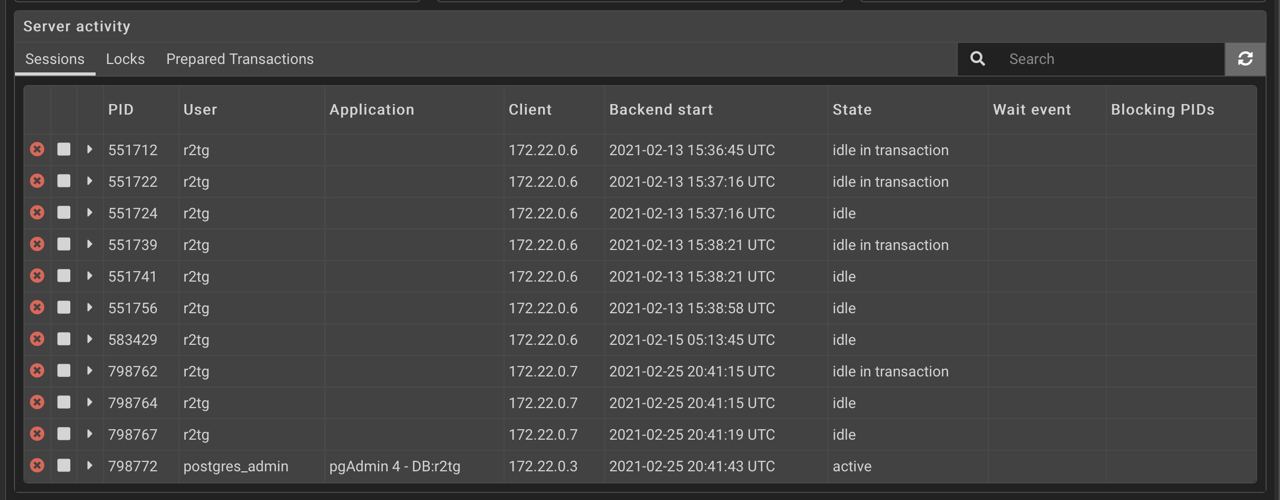The width and height of the screenshot is (1280, 500).
Task: Terminate session with PID 798764
Action: [x=37, y=402]
